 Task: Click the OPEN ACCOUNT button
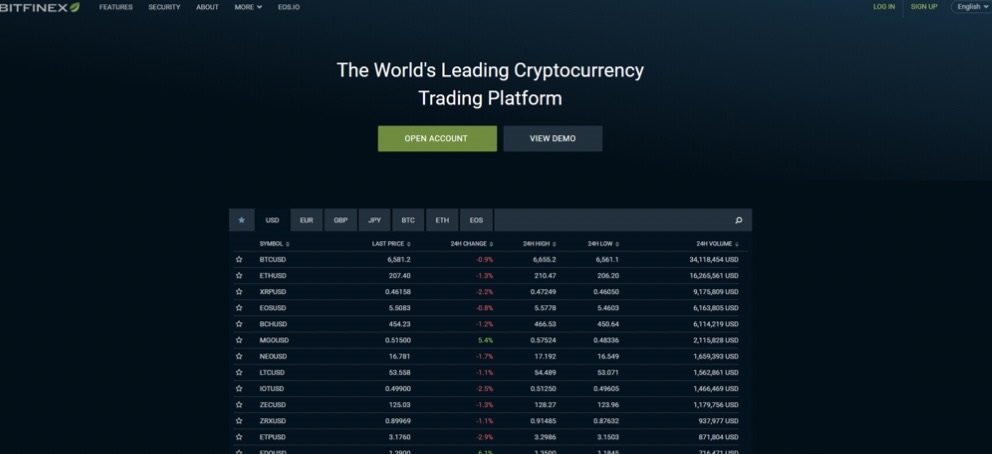pyautogui.click(x=437, y=138)
